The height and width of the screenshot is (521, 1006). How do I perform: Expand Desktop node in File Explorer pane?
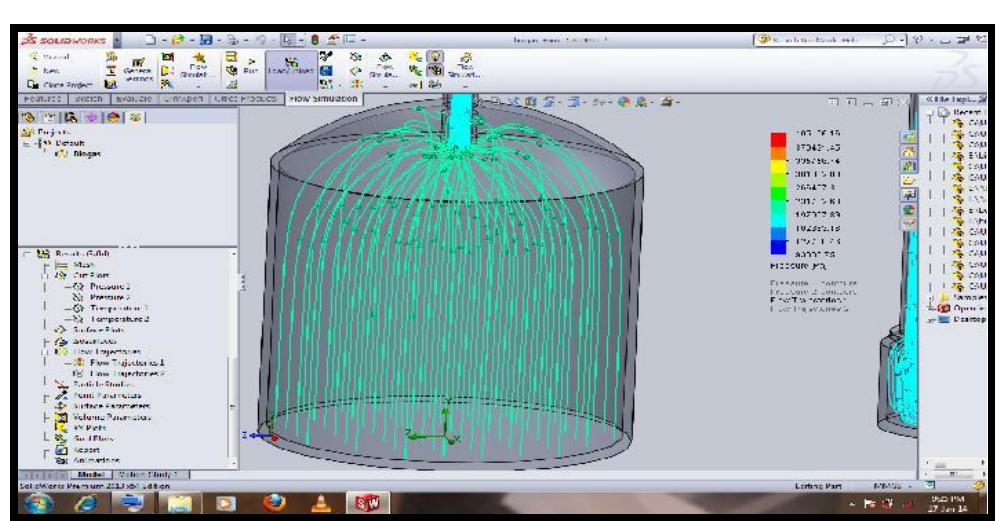click(x=931, y=319)
